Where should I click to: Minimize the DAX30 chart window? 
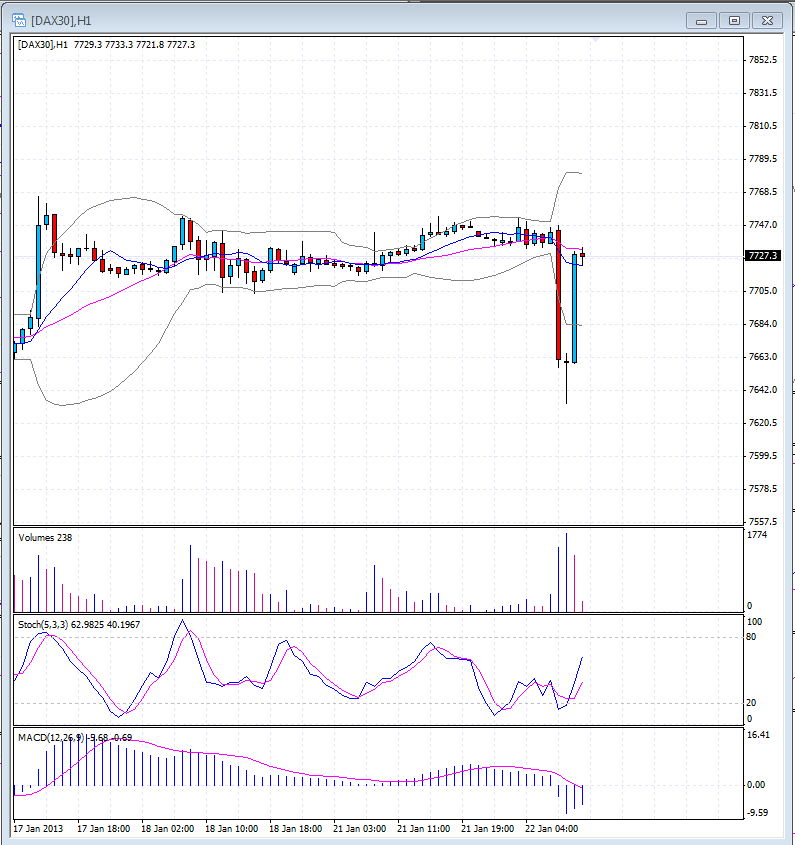coord(703,20)
